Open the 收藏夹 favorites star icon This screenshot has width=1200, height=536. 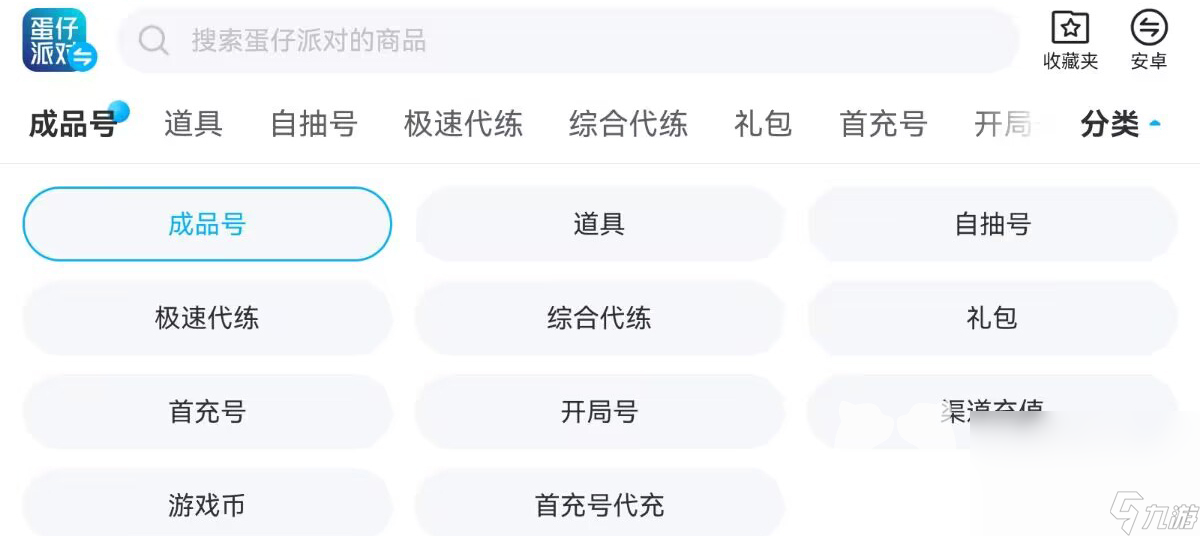pyautogui.click(x=1070, y=28)
